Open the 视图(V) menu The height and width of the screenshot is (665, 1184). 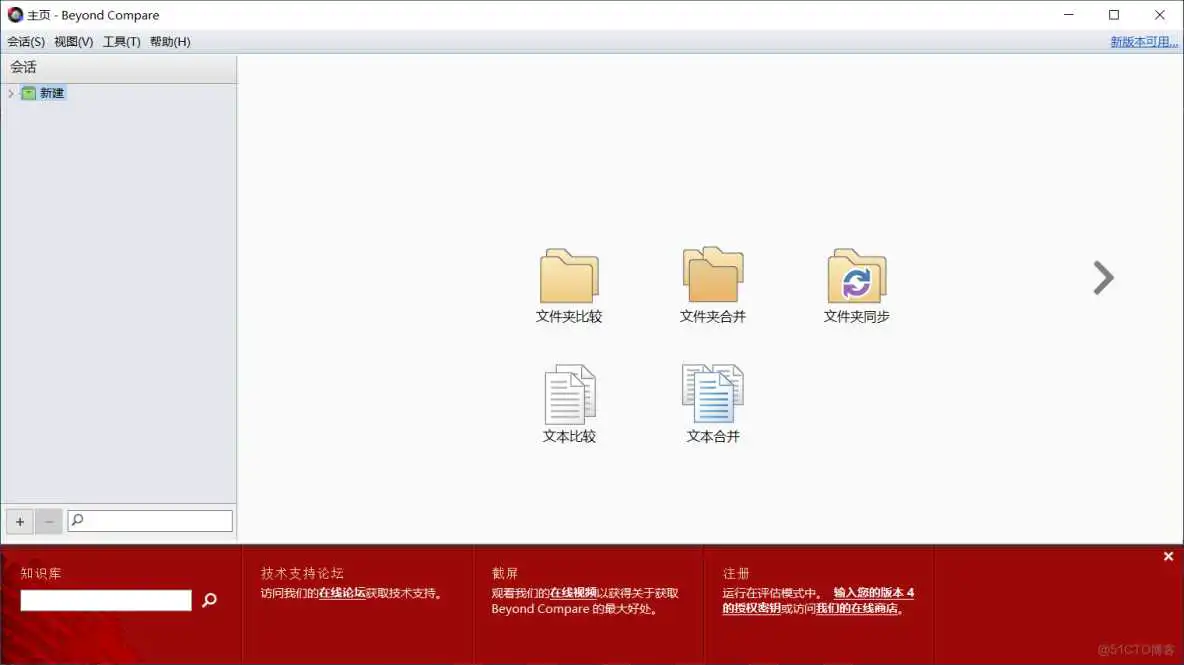click(x=74, y=41)
